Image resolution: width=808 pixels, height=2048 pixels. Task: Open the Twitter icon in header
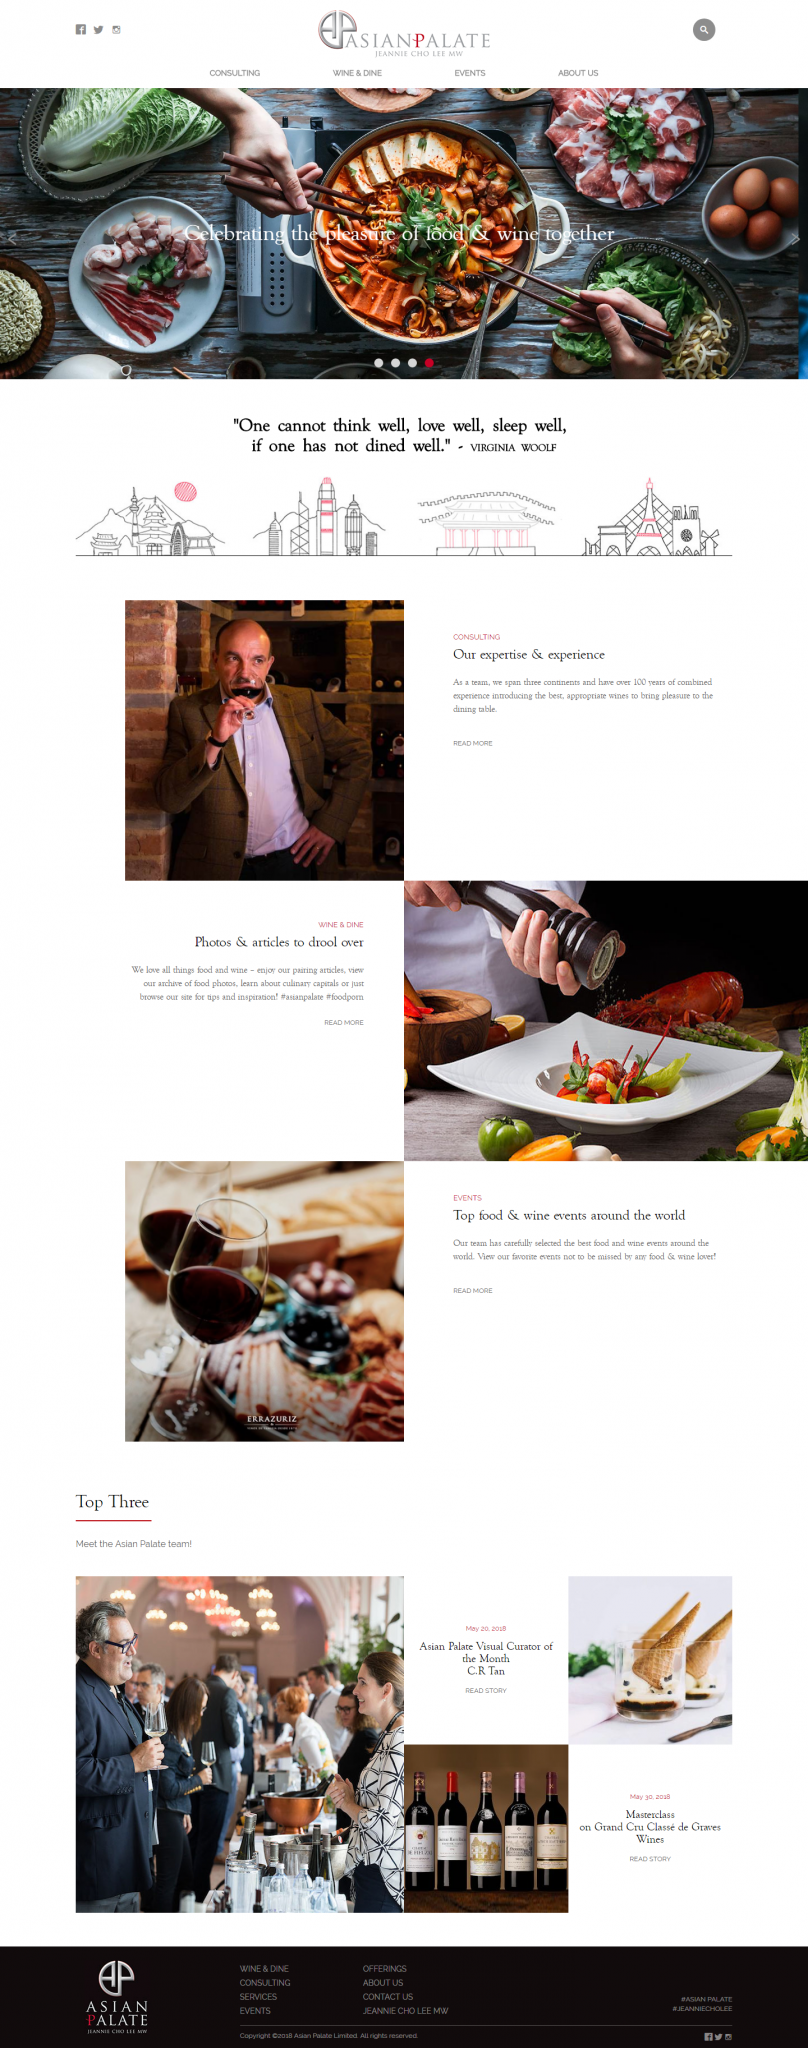(98, 30)
